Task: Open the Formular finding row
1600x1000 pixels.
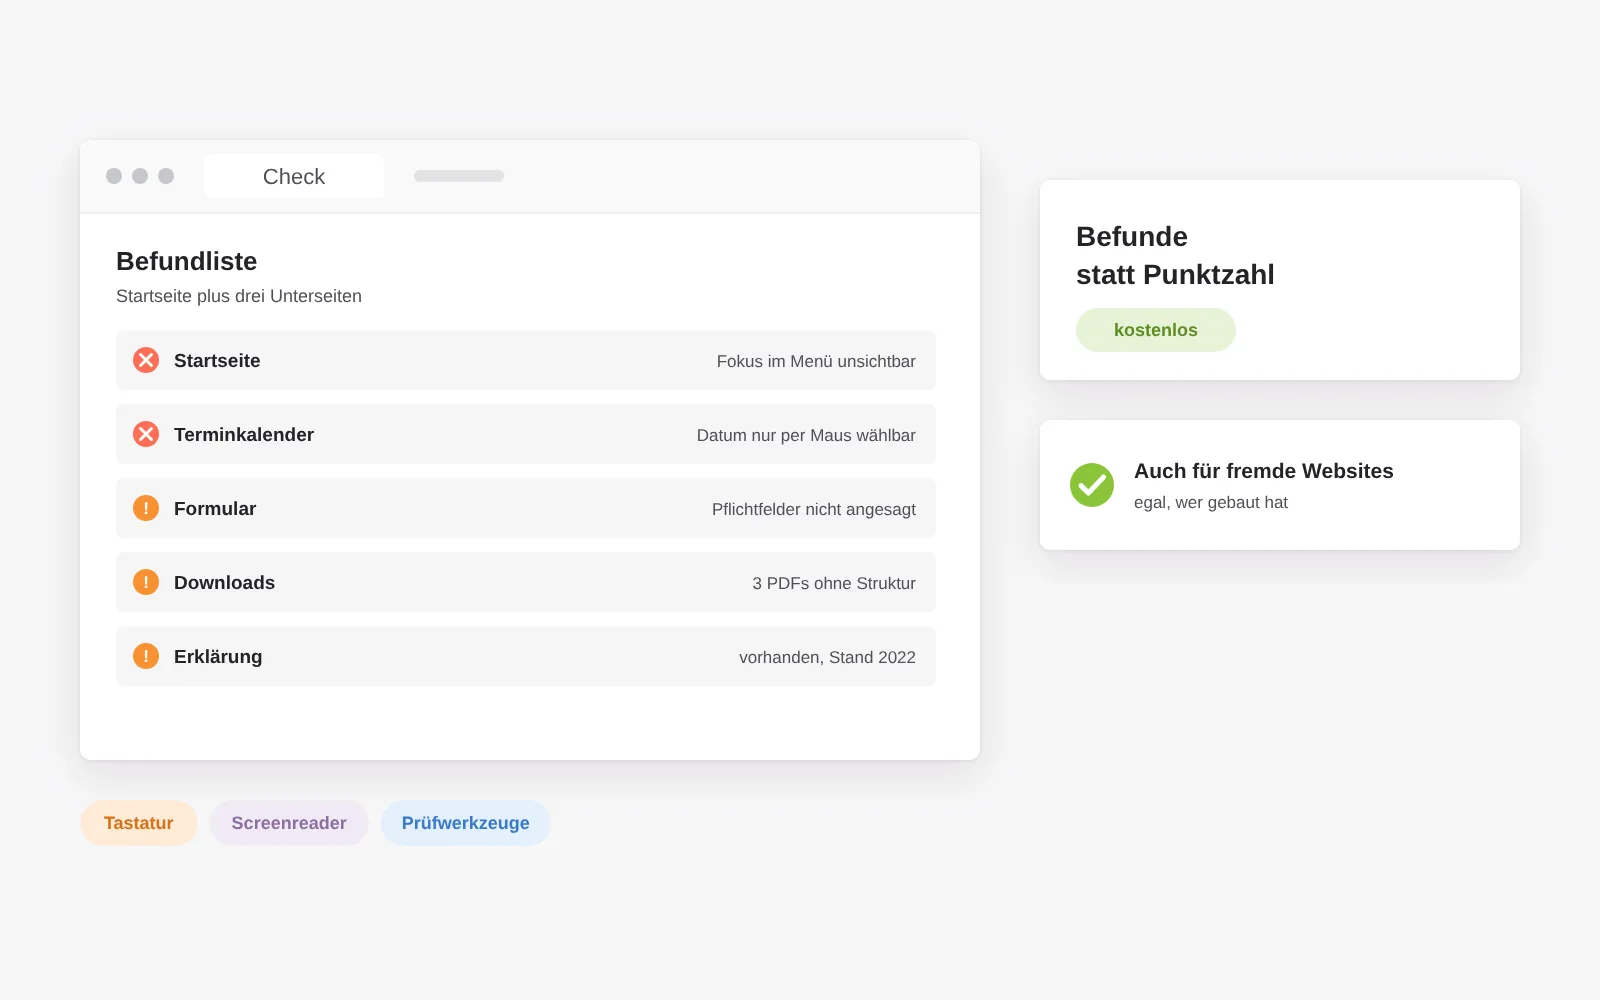Action: [x=526, y=508]
